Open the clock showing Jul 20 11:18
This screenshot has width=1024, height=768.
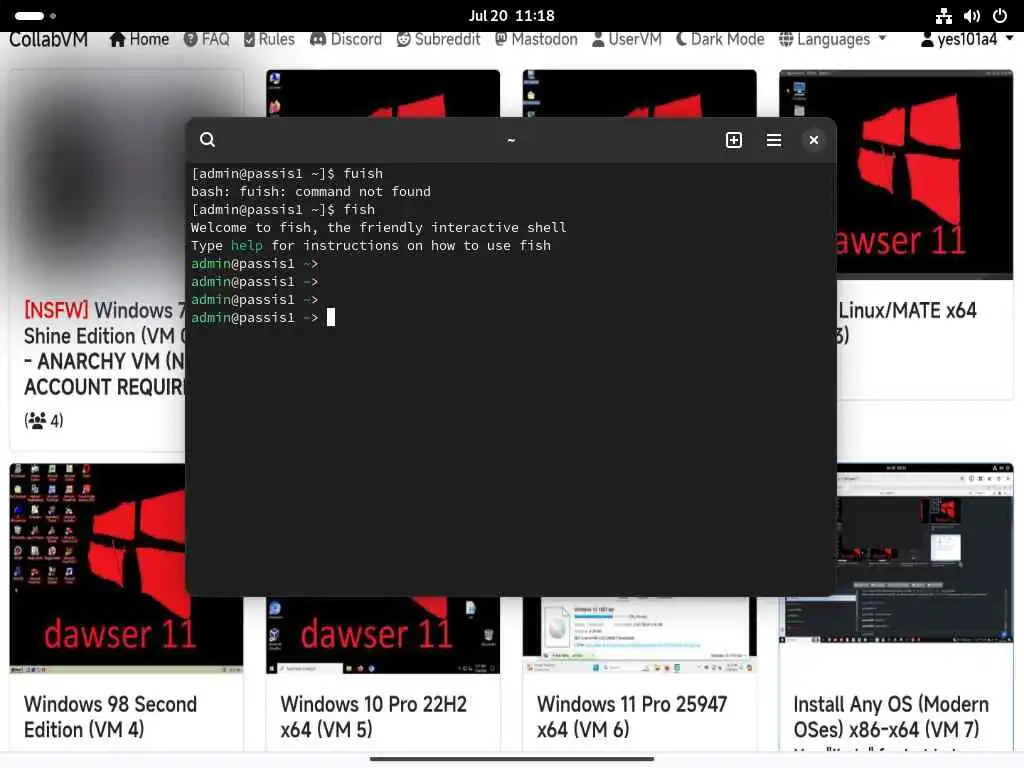pyautogui.click(x=511, y=16)
